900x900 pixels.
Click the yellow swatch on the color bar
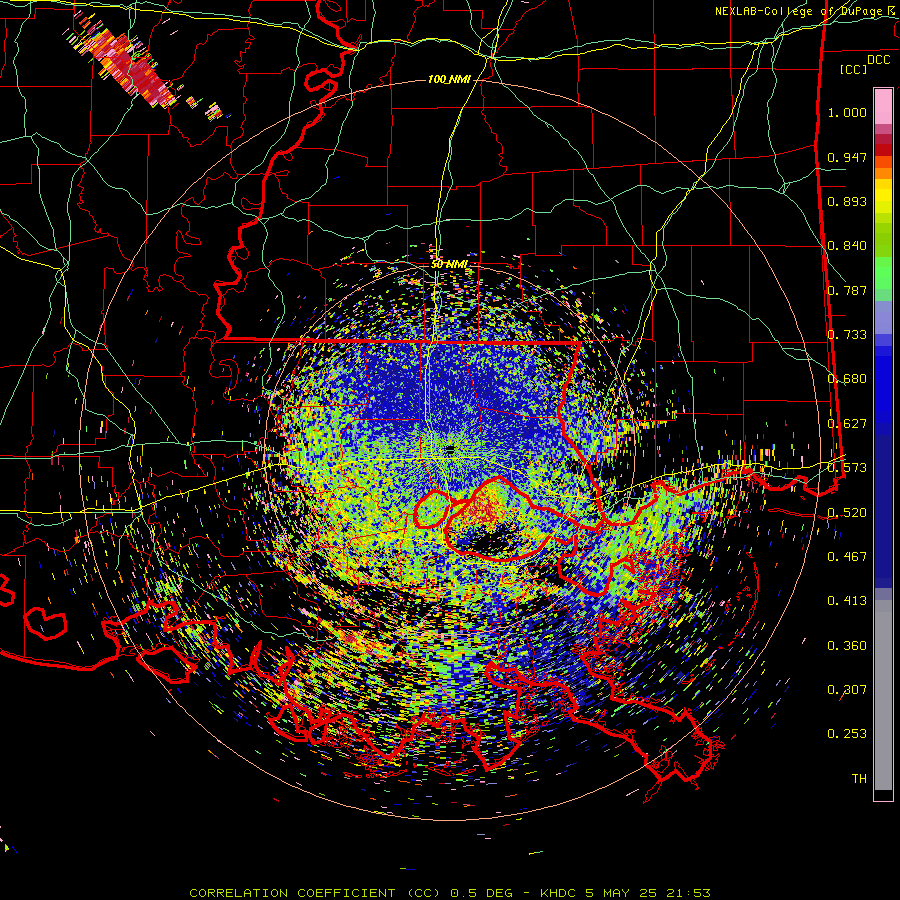883,196
